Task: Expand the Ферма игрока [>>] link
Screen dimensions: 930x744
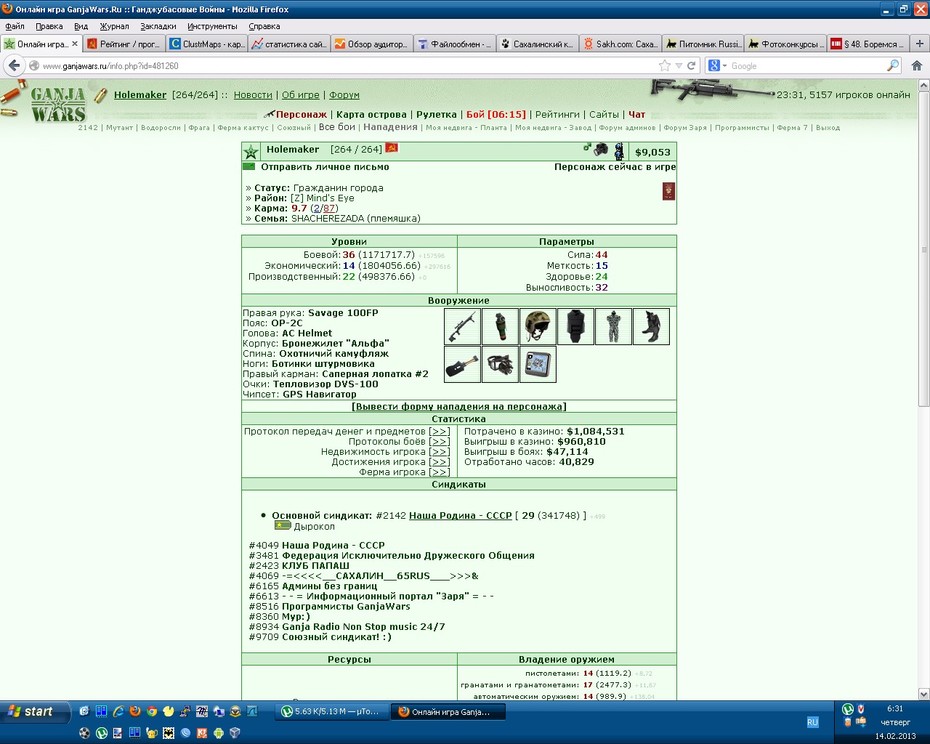Action: tap(439, 472)
